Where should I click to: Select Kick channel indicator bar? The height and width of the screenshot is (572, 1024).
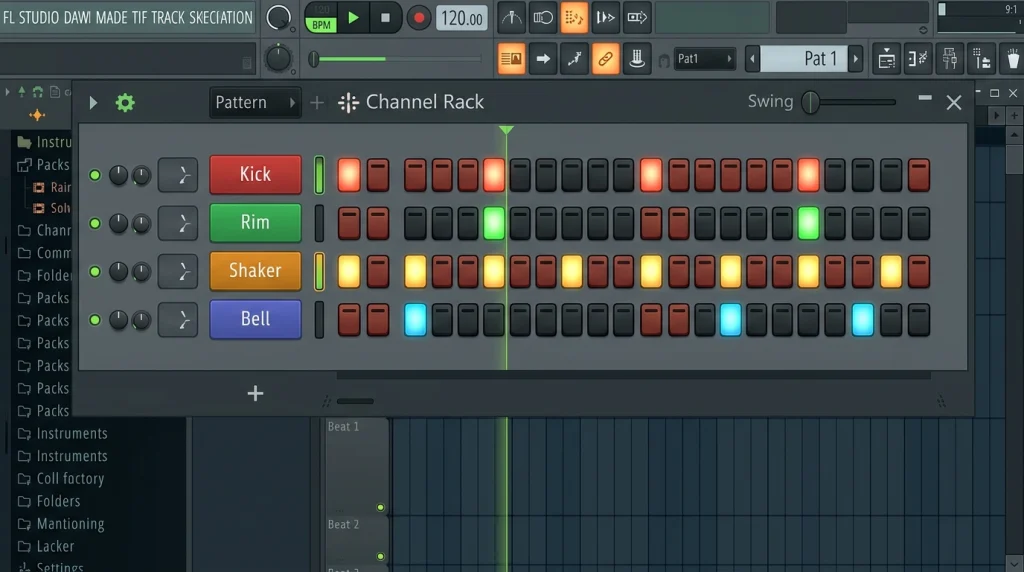pos(319,175)
